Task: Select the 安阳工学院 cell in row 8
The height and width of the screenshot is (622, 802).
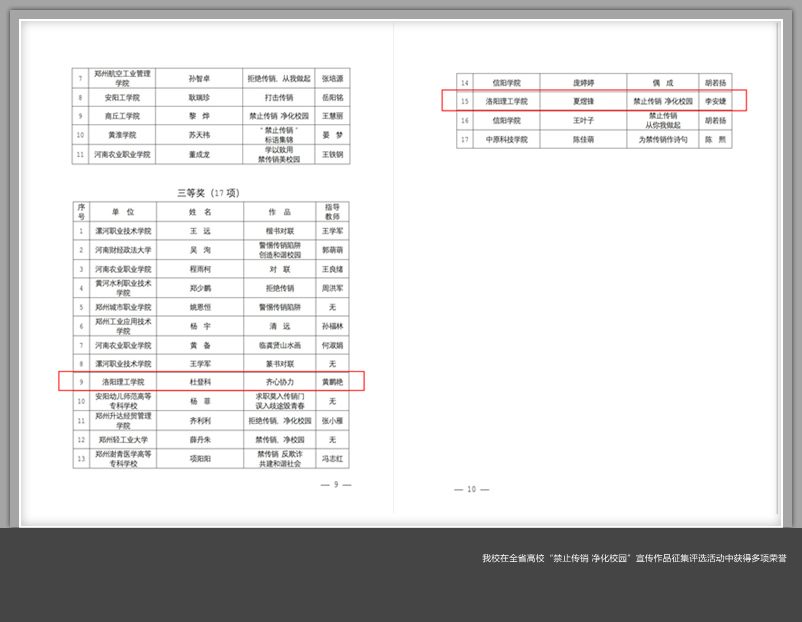Action: pos(122,98)
